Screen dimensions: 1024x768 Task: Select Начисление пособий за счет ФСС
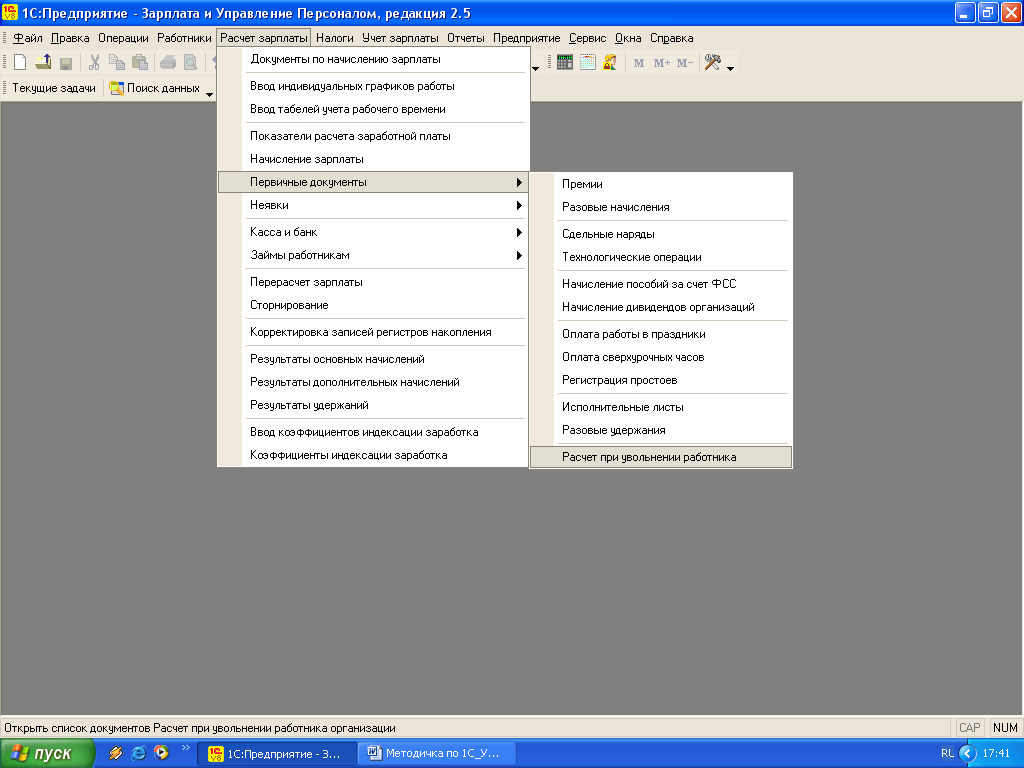point(661,284)
